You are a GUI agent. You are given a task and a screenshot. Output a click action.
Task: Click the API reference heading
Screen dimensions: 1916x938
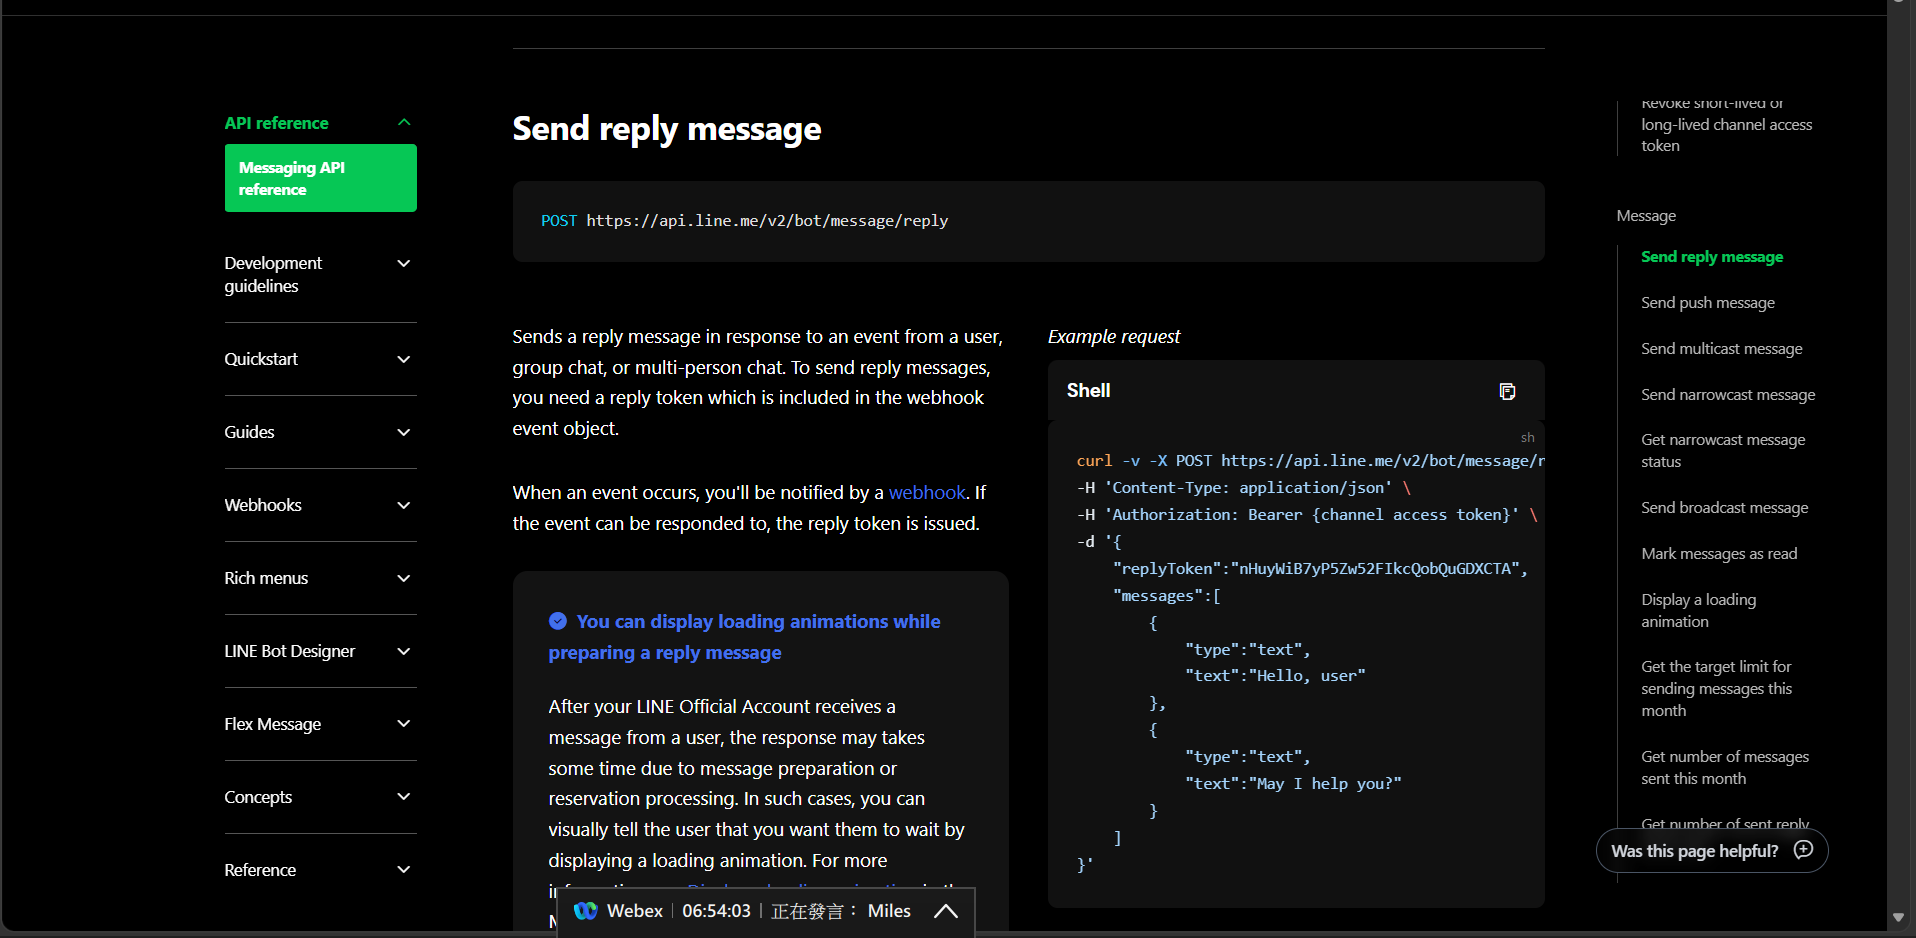coord(276,123)
